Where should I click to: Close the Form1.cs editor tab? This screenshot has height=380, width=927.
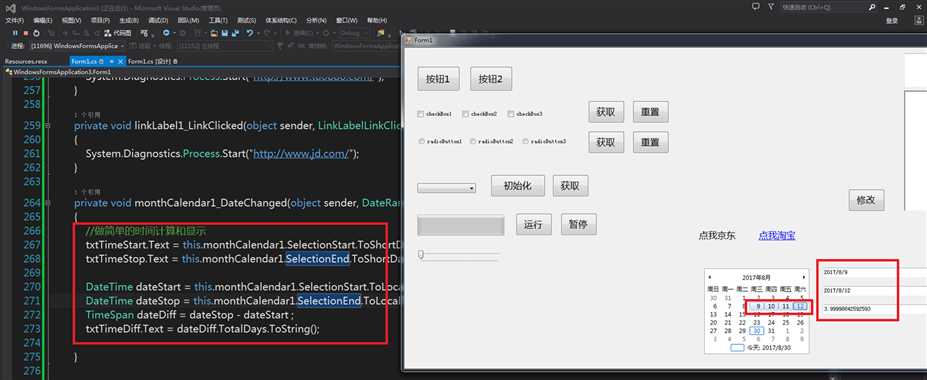(x=121, y=61)
